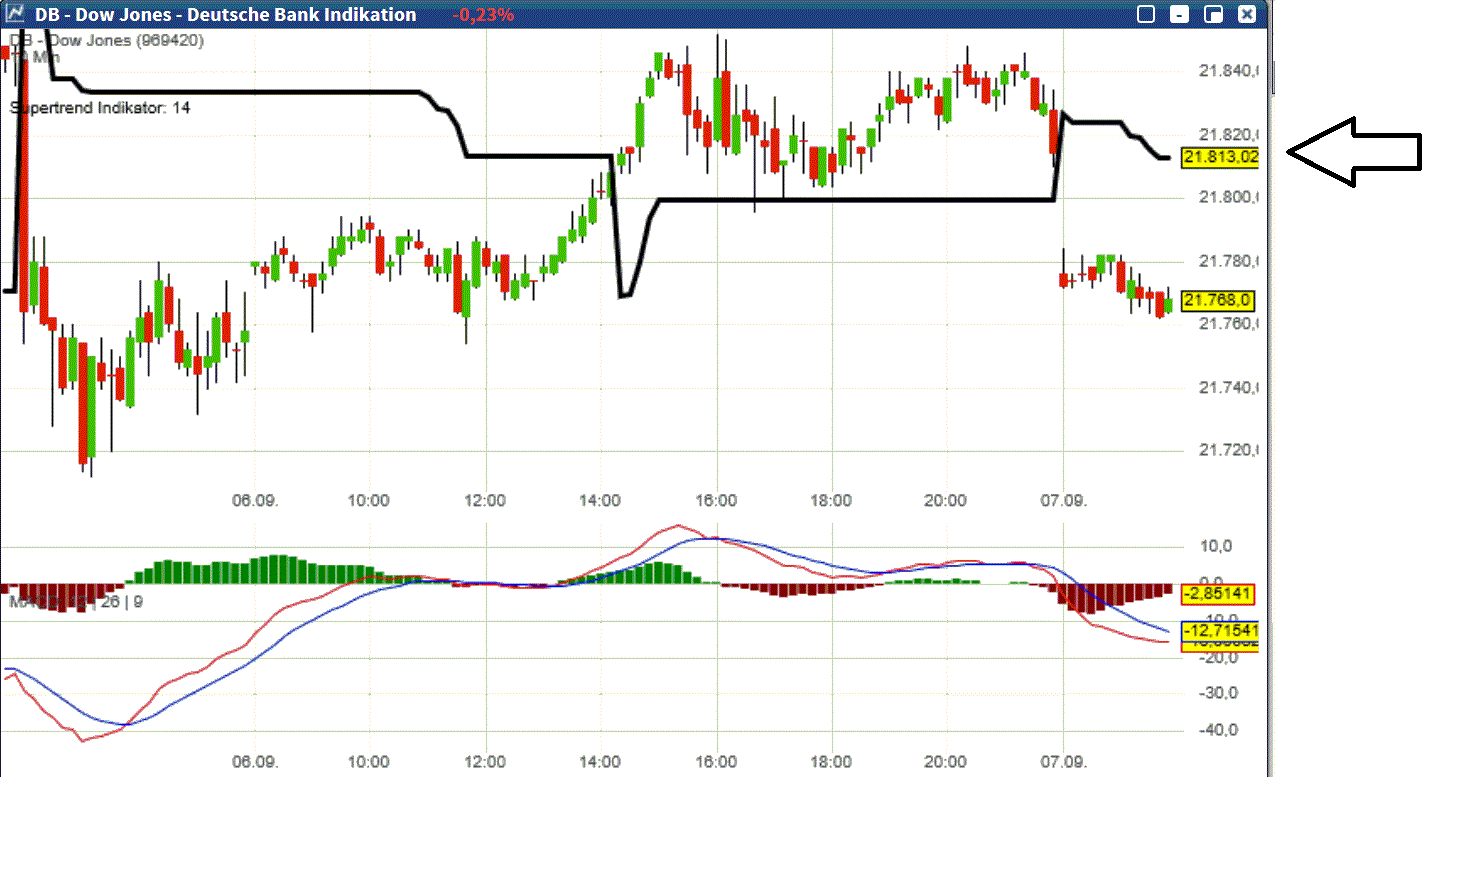Click 20:00 time label under the price chart

[945, 501]
